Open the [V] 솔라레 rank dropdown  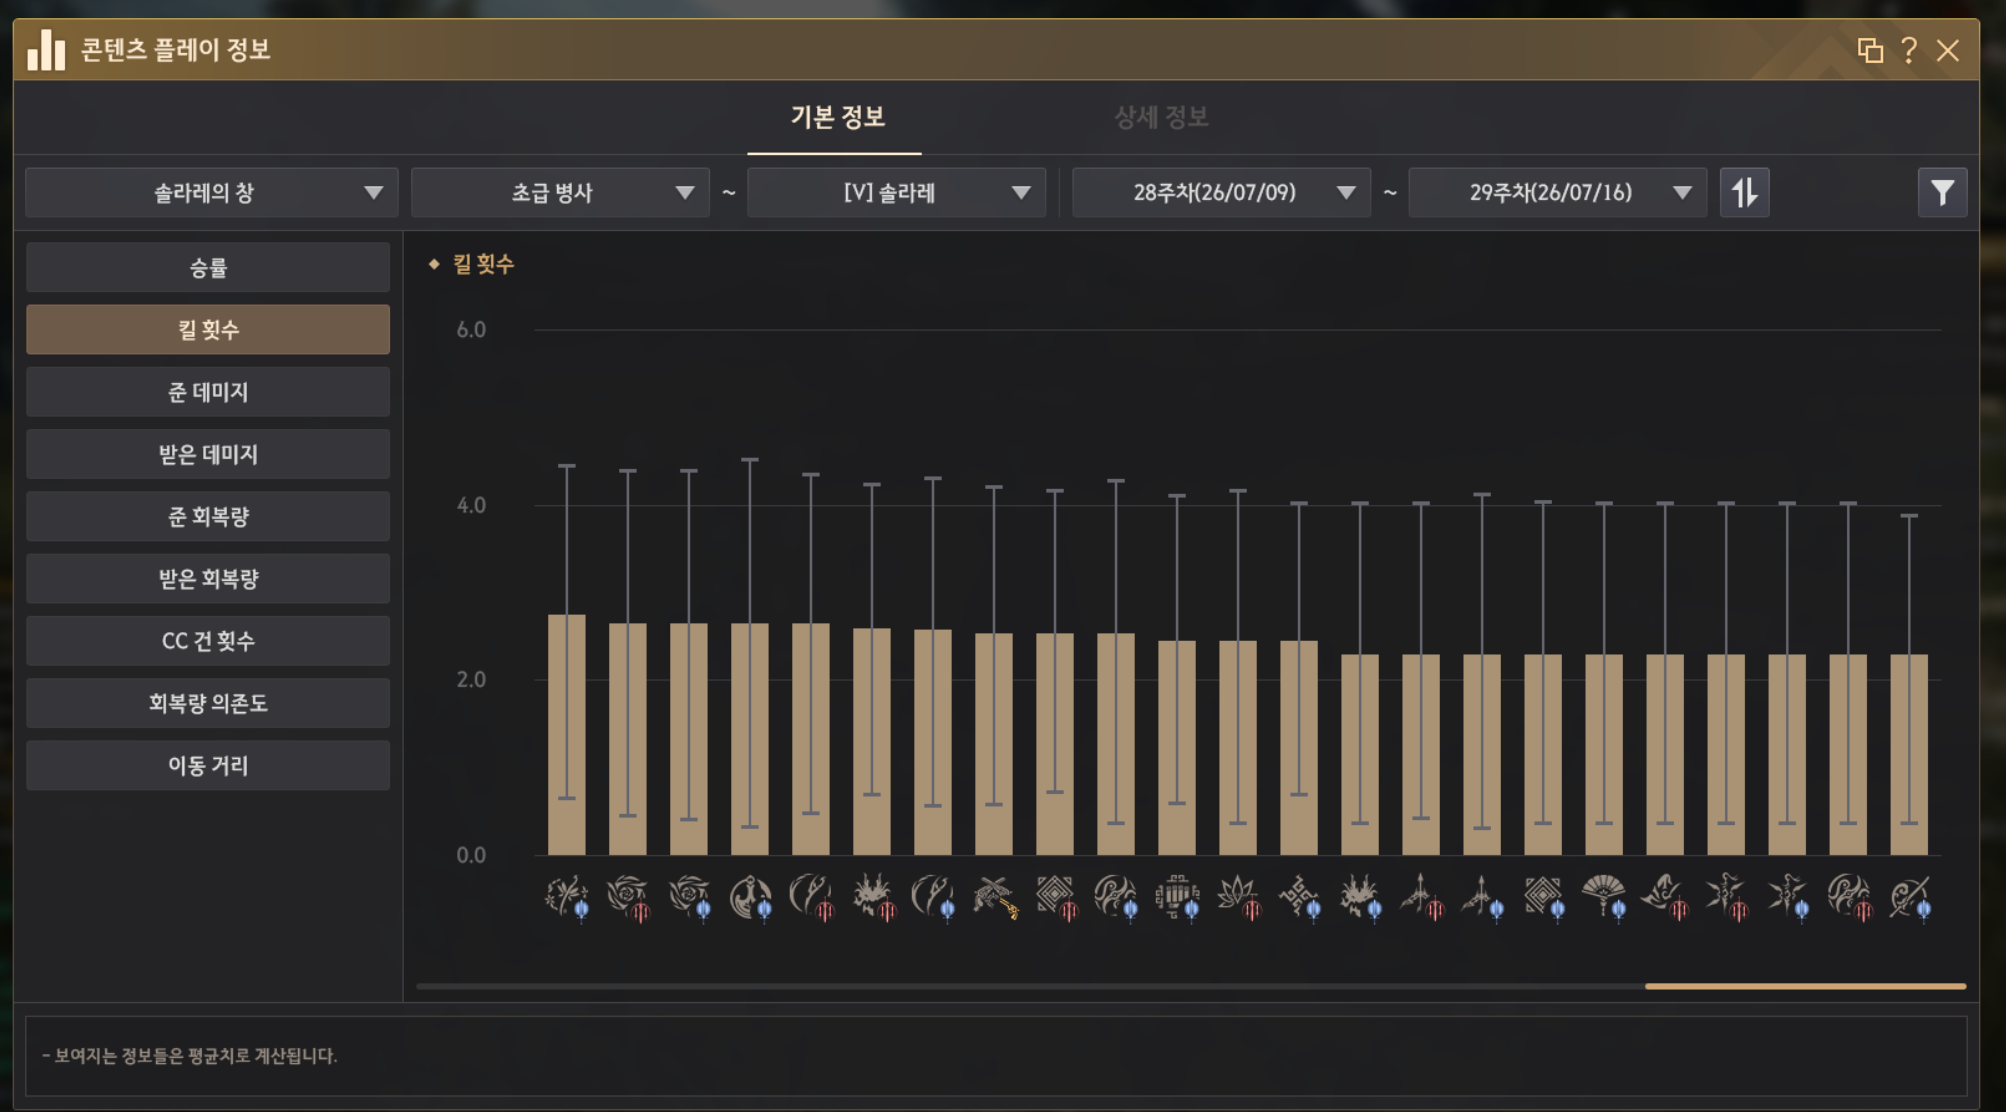click(896, 192)
